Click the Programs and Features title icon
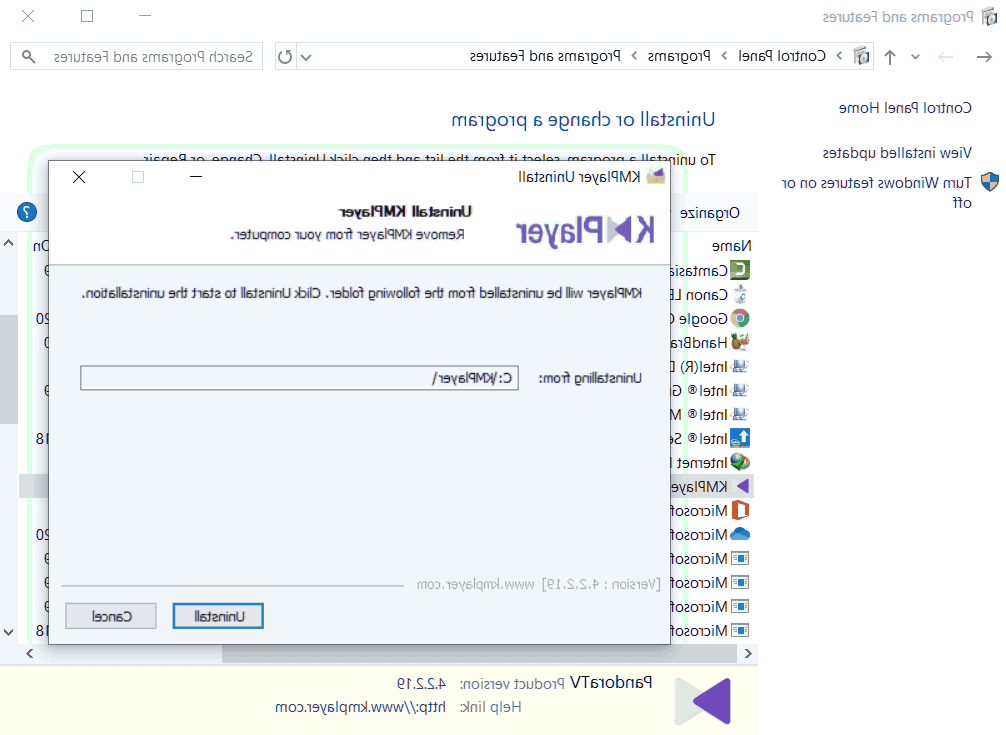Viewport: 1006px width, 735px height. (990, 16)
